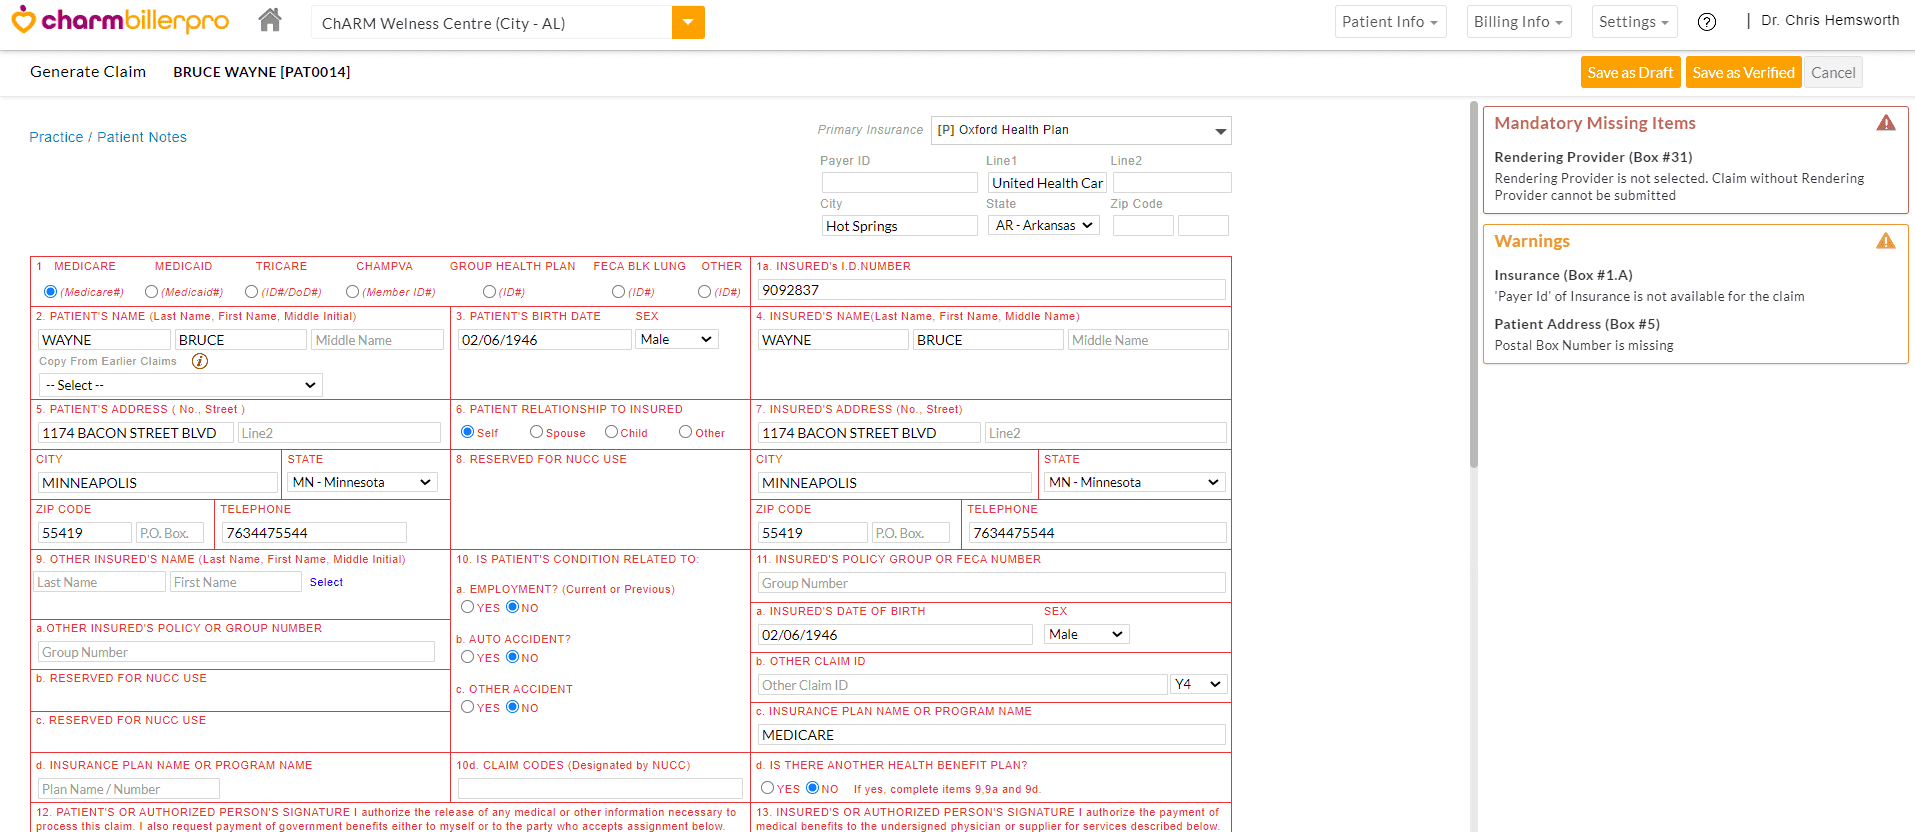Viewport: 1915px width, 832px height.
Task: Open the Primary Insurance dropdown
Action: pos(1081,130)
